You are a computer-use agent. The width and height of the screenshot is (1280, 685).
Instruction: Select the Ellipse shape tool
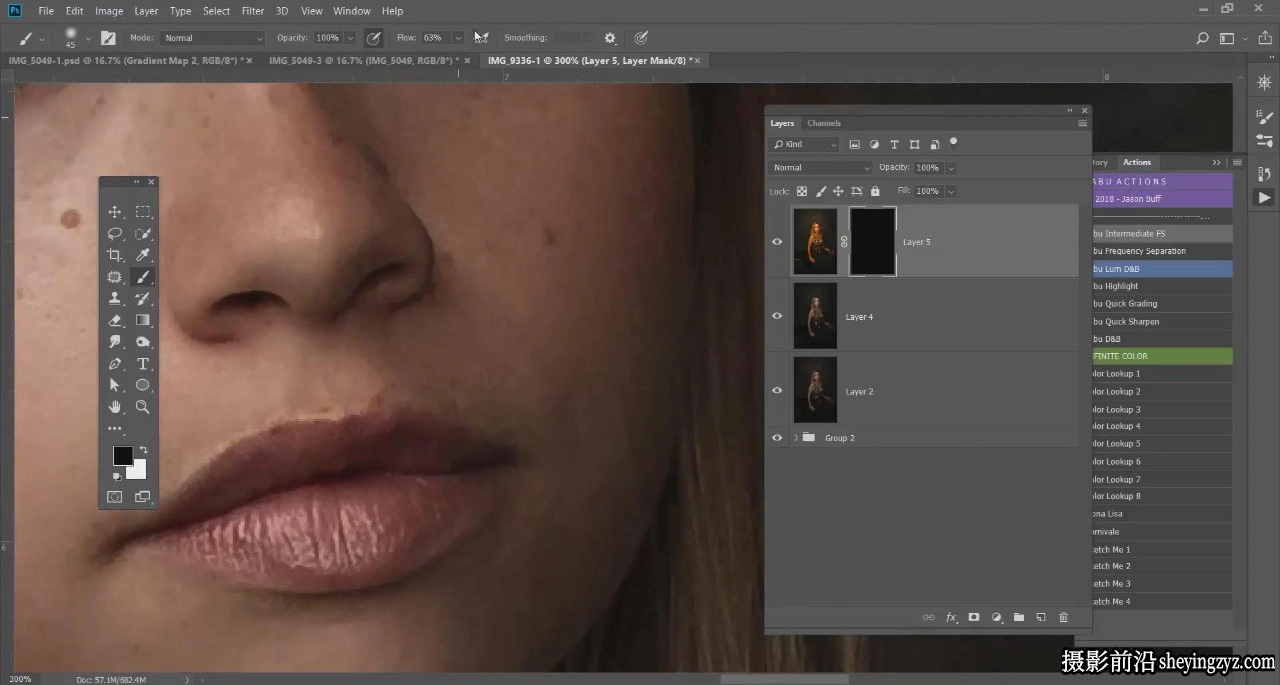pos(143,385)
